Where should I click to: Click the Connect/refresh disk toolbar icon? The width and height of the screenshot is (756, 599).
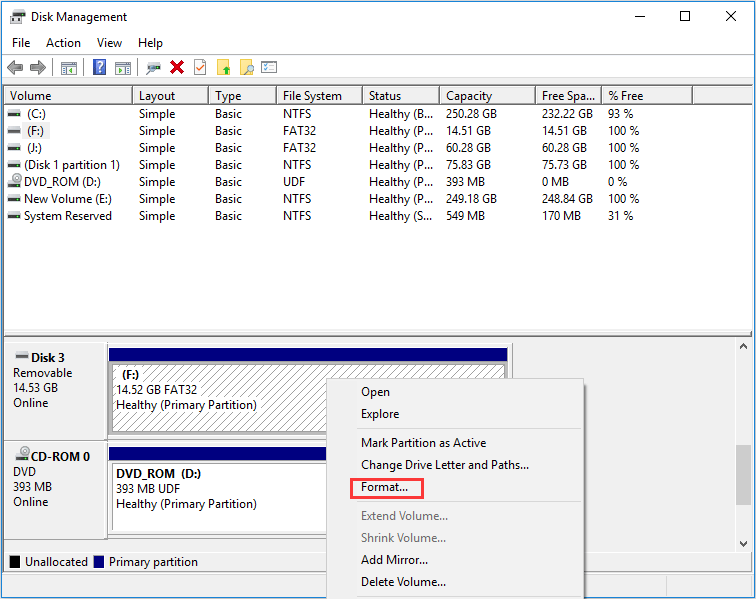point(153,67)
